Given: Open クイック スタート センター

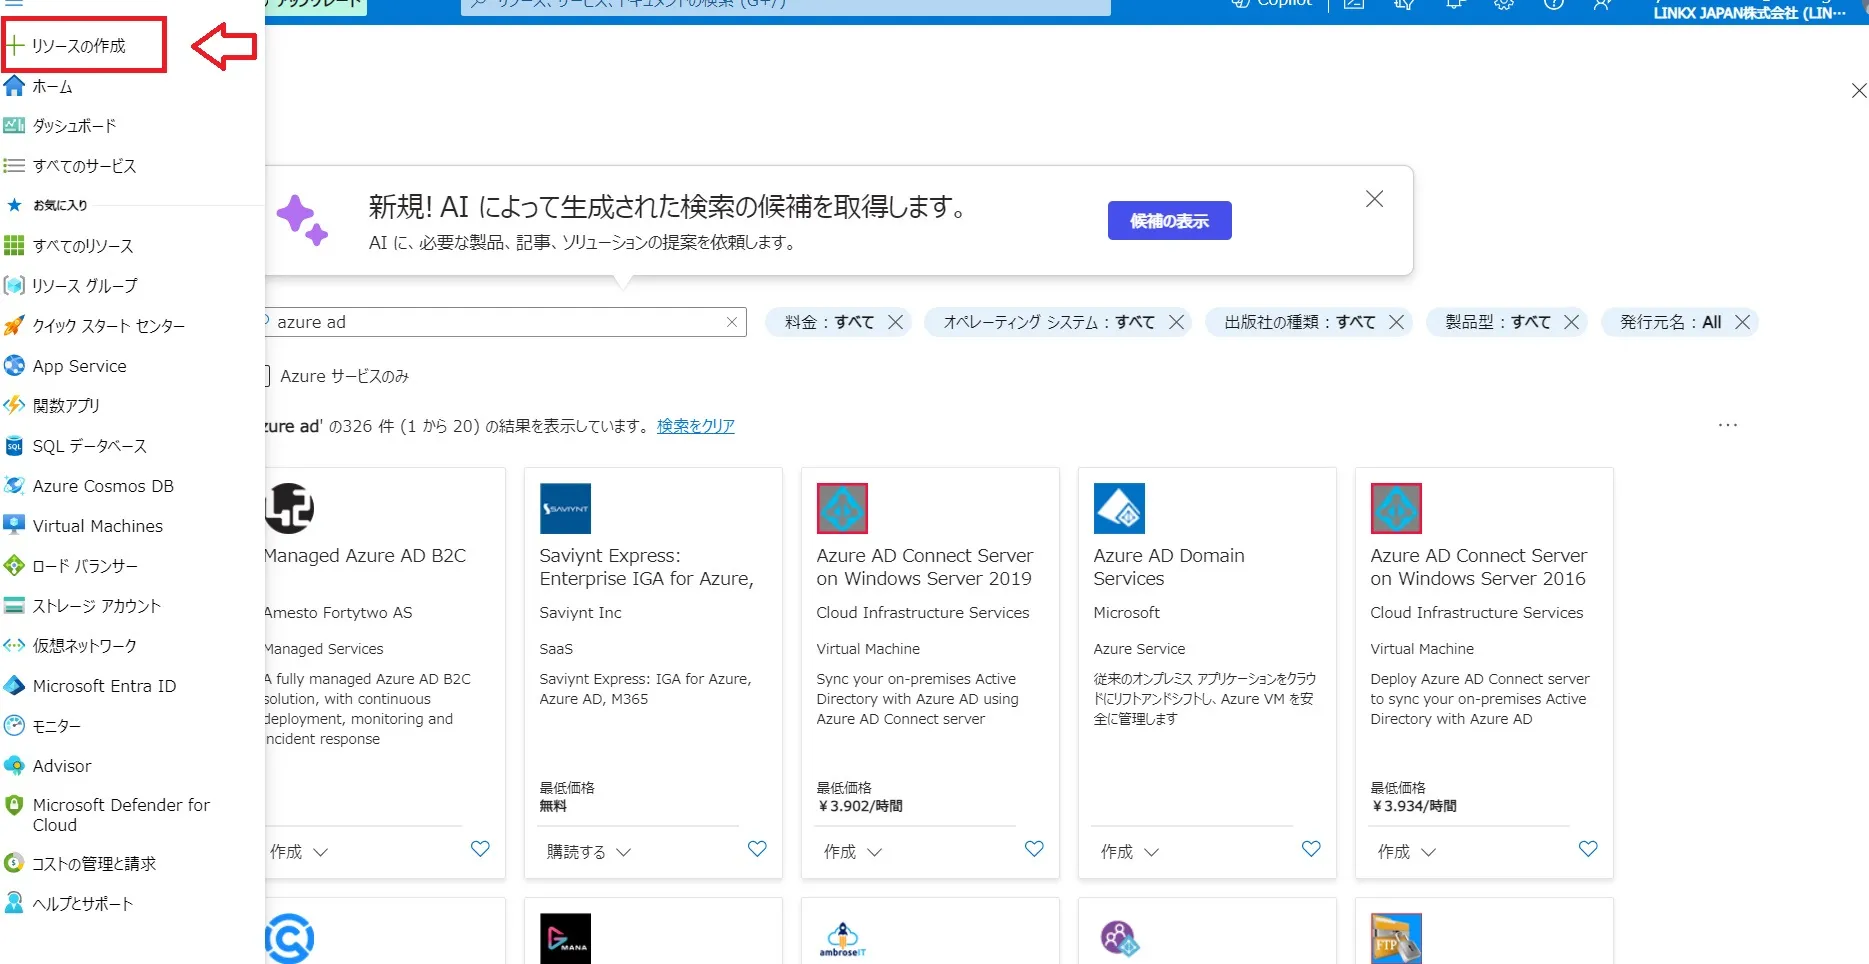Looking at the screenshot, I should pyautogui.click(x=108, y=326).
